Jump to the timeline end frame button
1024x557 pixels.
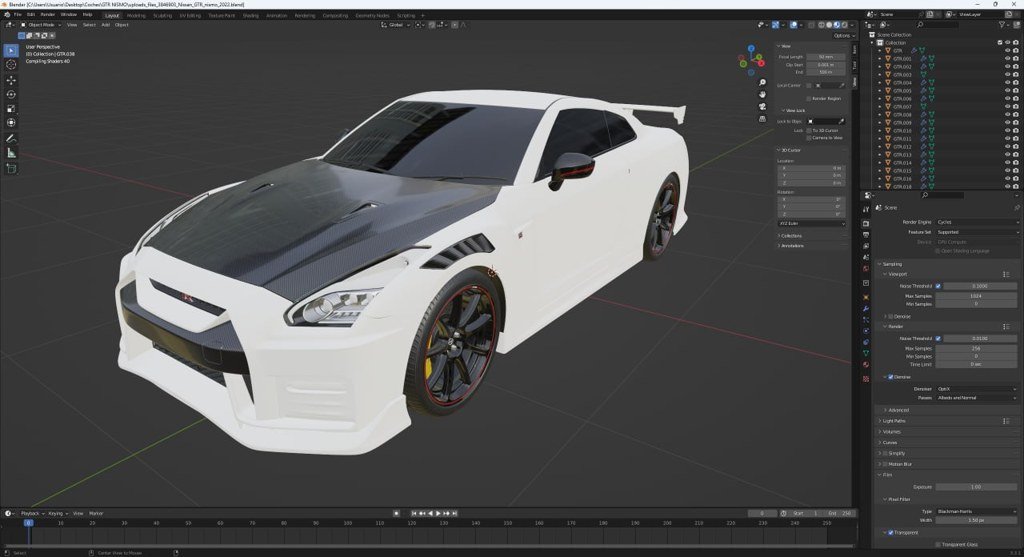(x=455, y=513)
